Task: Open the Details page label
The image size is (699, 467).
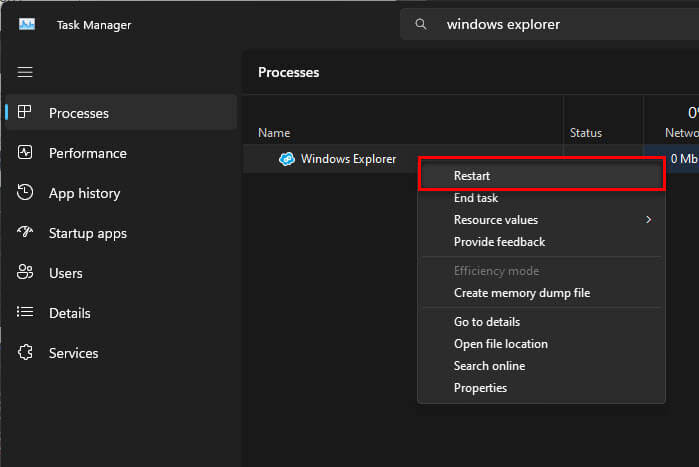Action: point(70,313)
